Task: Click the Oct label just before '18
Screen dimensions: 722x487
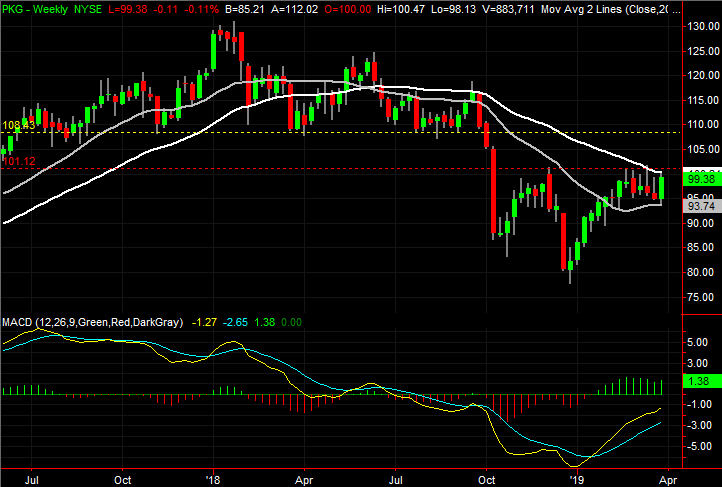Action: click(x=122, y=480)
